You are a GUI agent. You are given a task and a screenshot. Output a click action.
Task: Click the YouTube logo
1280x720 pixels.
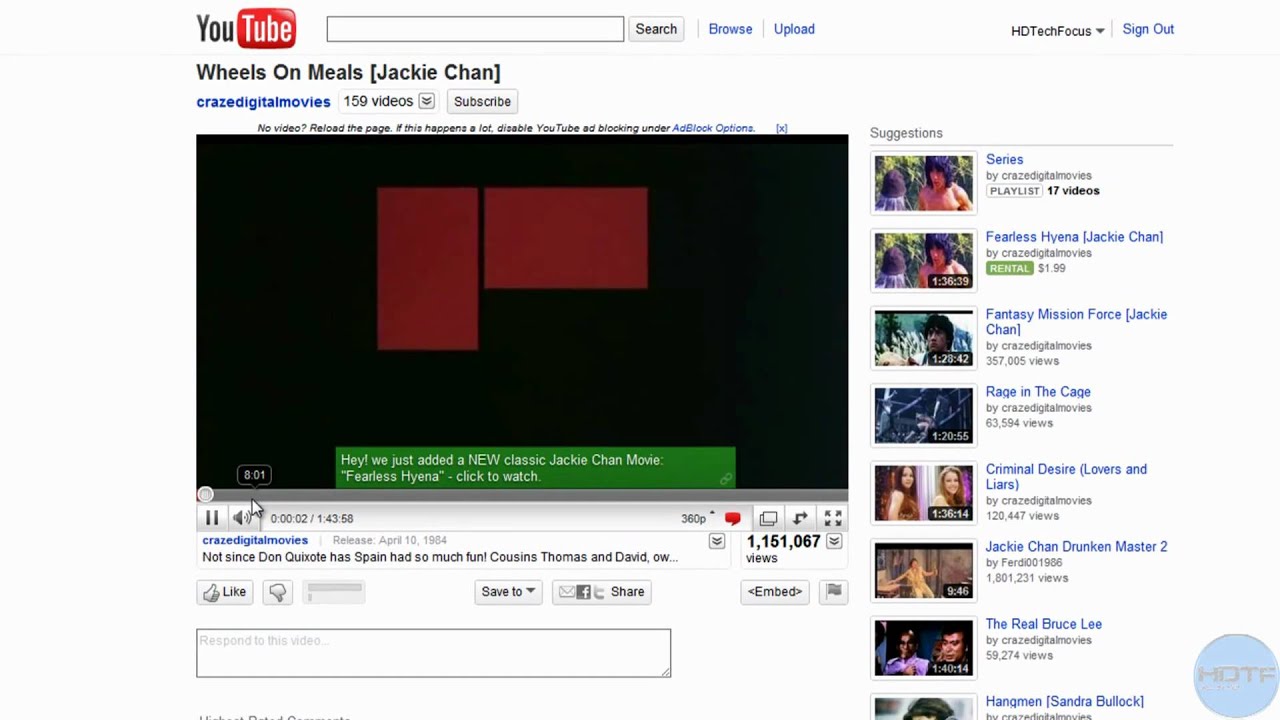point(246,29)
